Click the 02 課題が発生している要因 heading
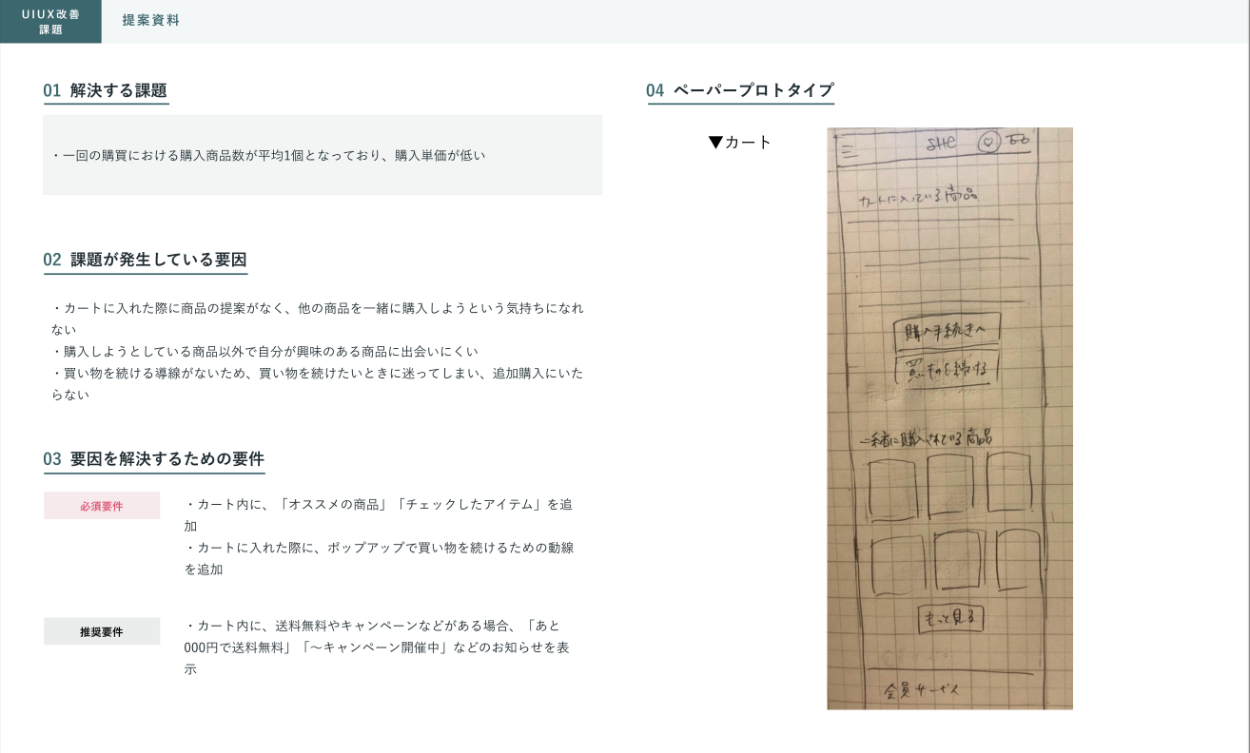This screenshot has height=753, width=1250. pyautogui.click(x=145, y=260)
